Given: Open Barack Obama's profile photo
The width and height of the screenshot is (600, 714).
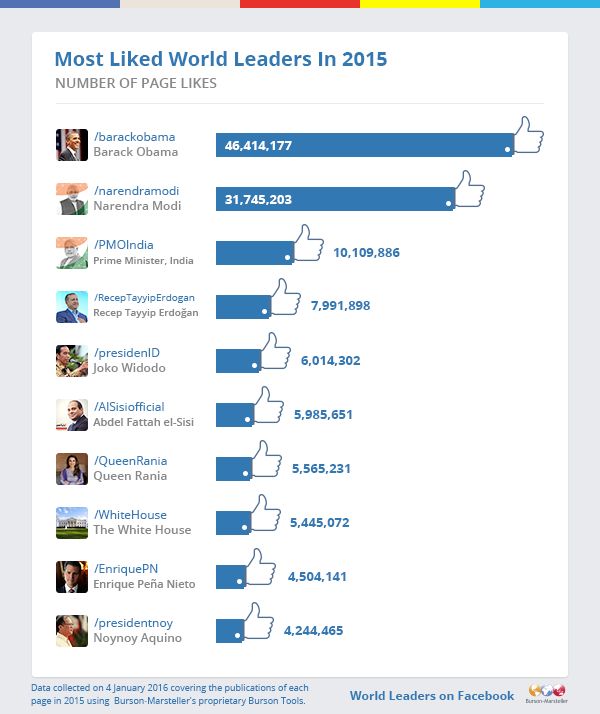Looking at the screenshot, I should click(72, 145).
